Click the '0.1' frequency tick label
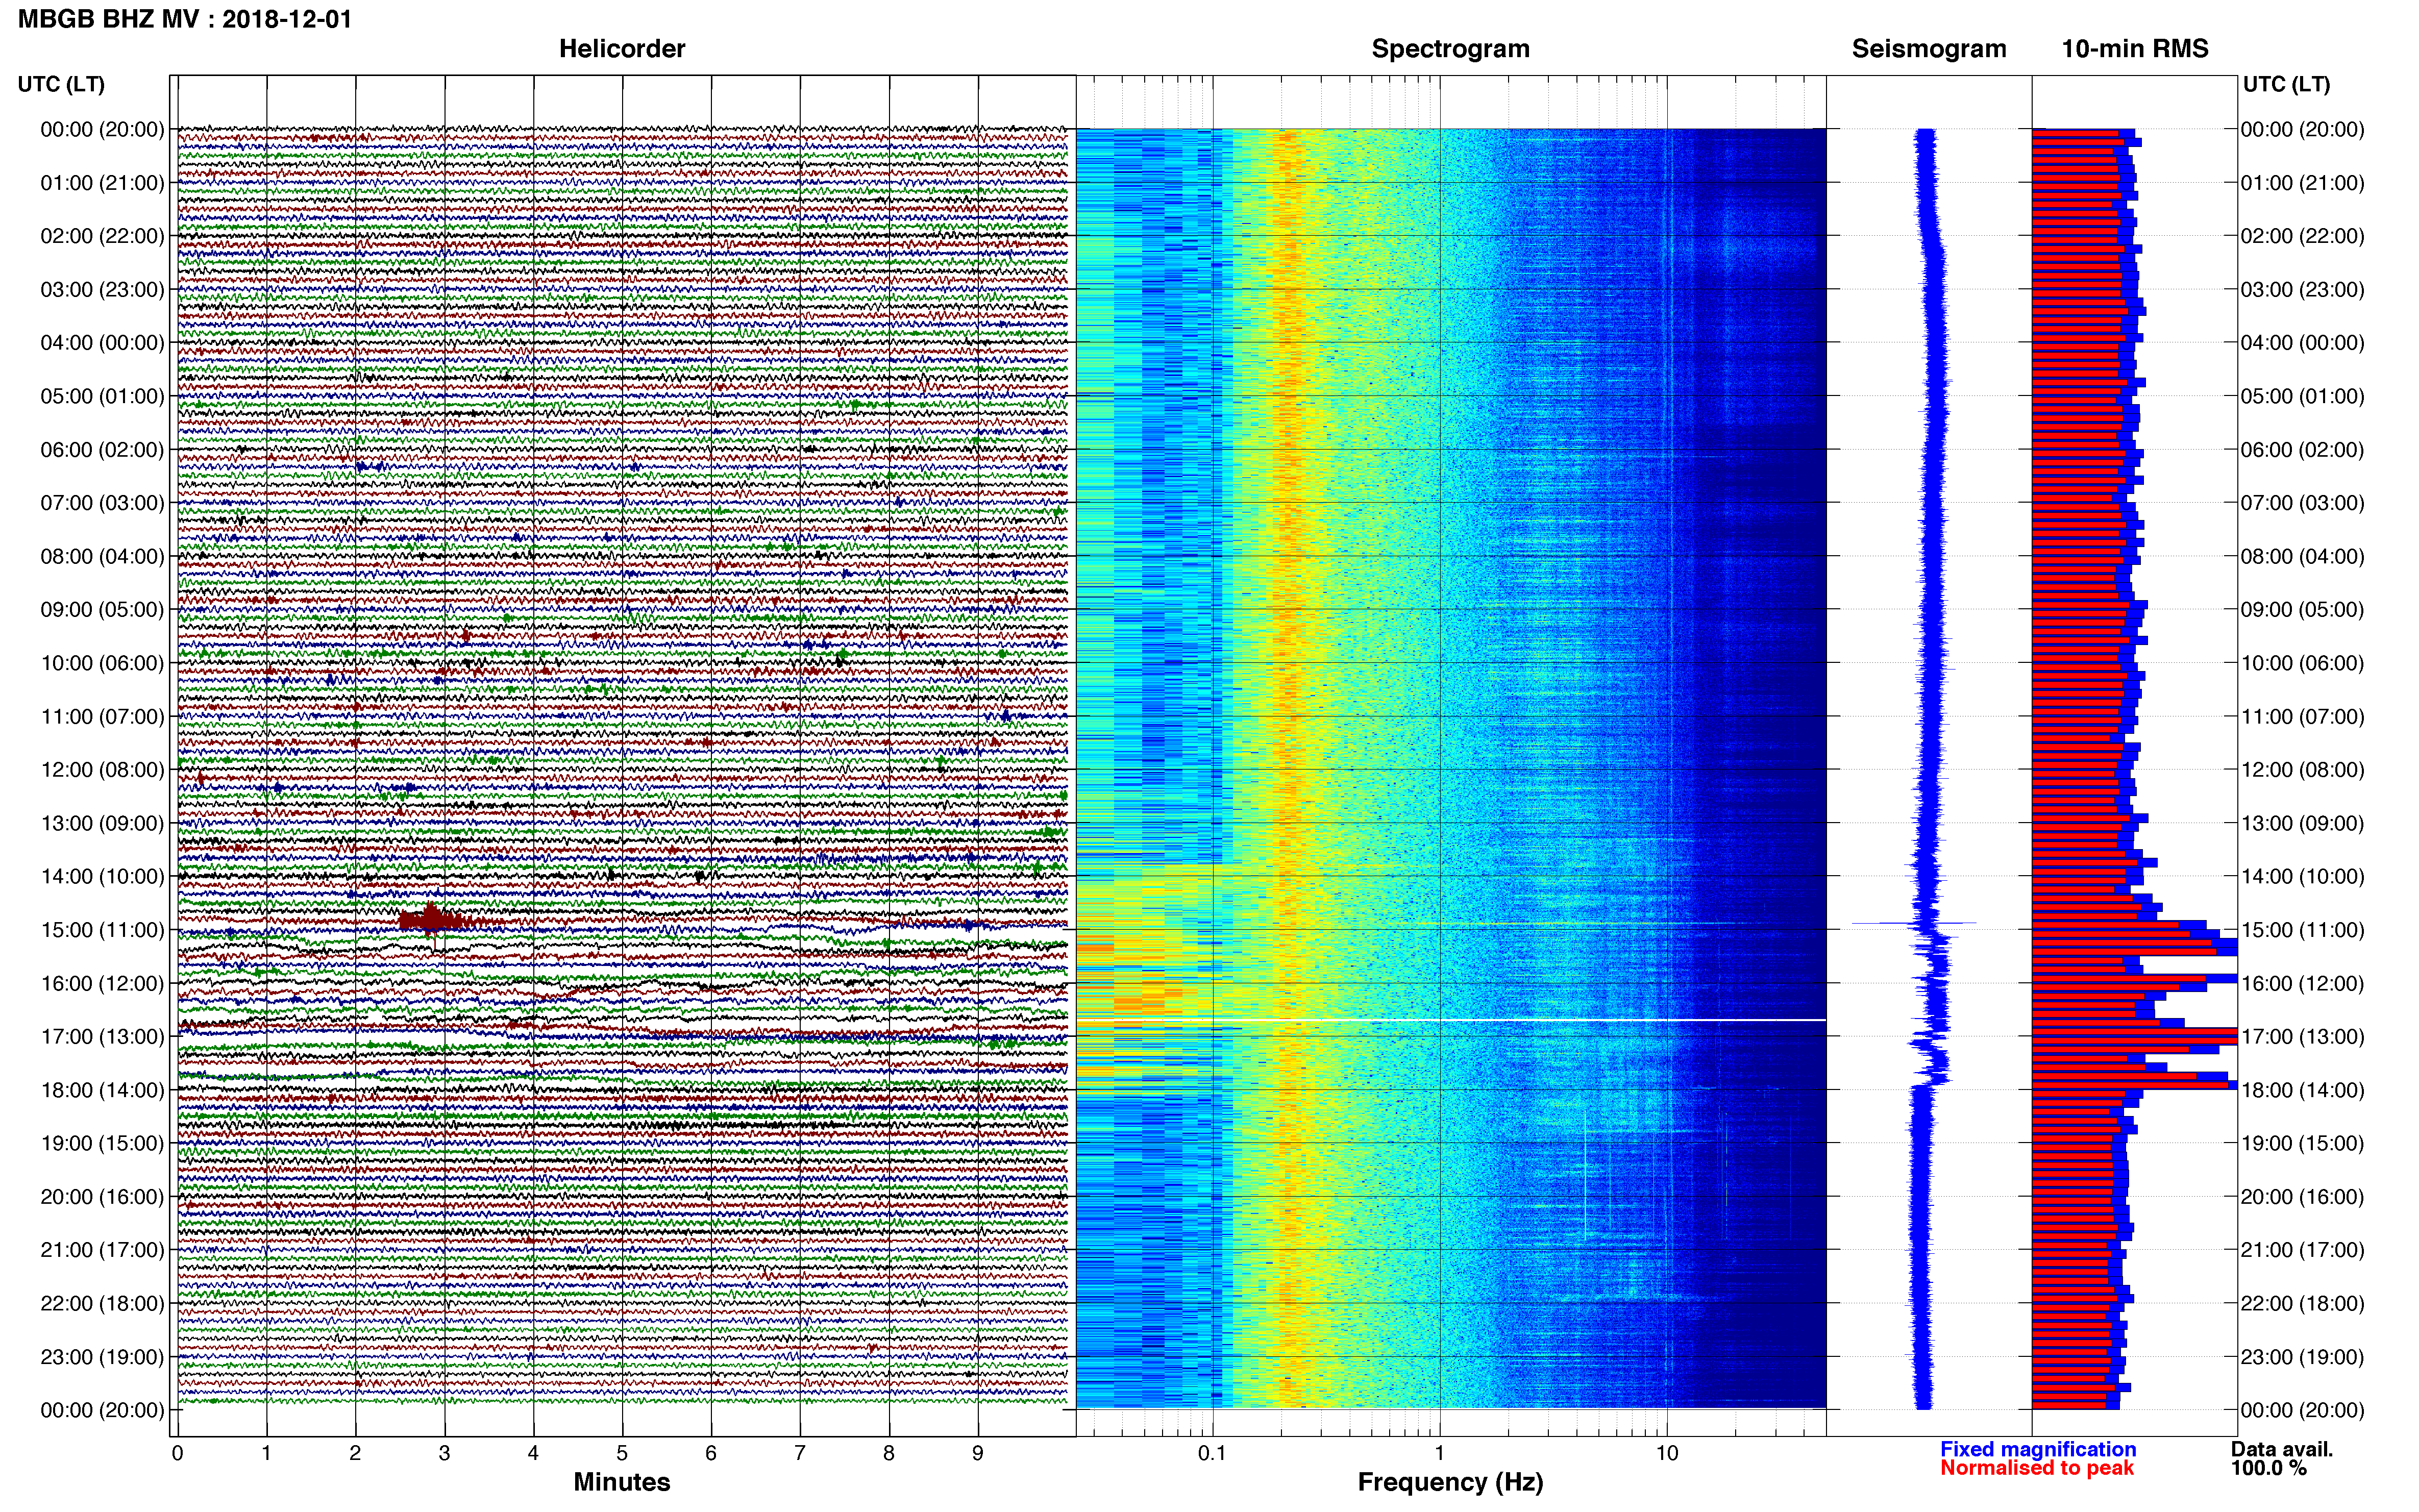Viewport: 2419px width, 1512px height. click(1212, 1453)
